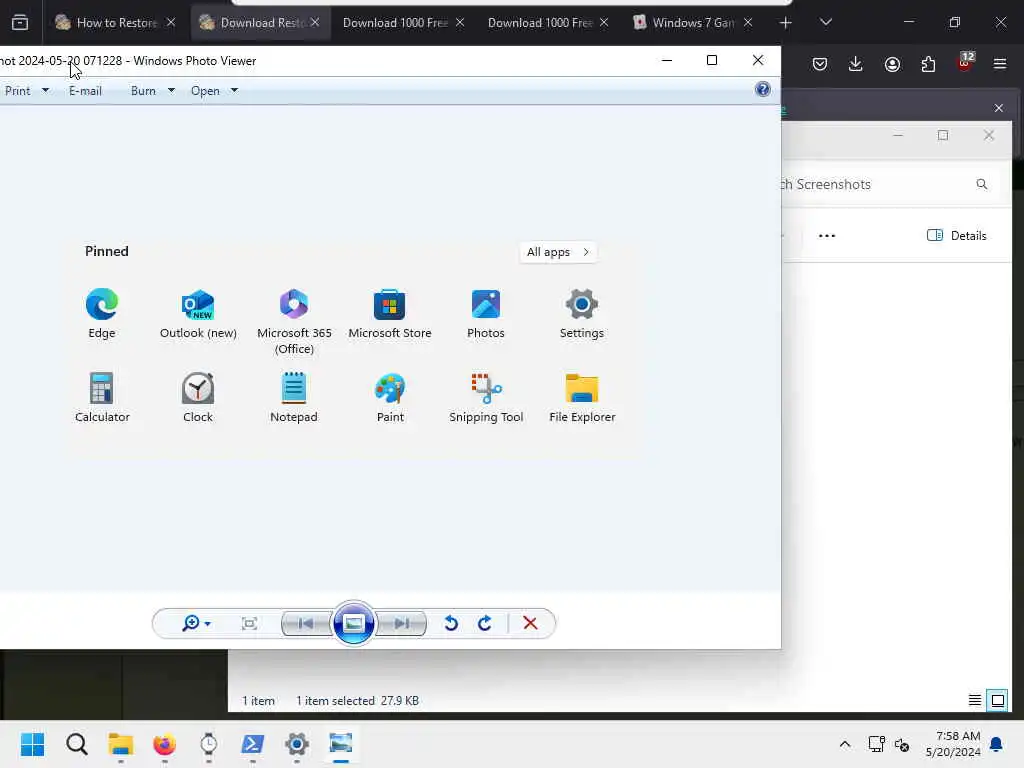Open Firefox recent browsing view icon

[x=20, y=23]
